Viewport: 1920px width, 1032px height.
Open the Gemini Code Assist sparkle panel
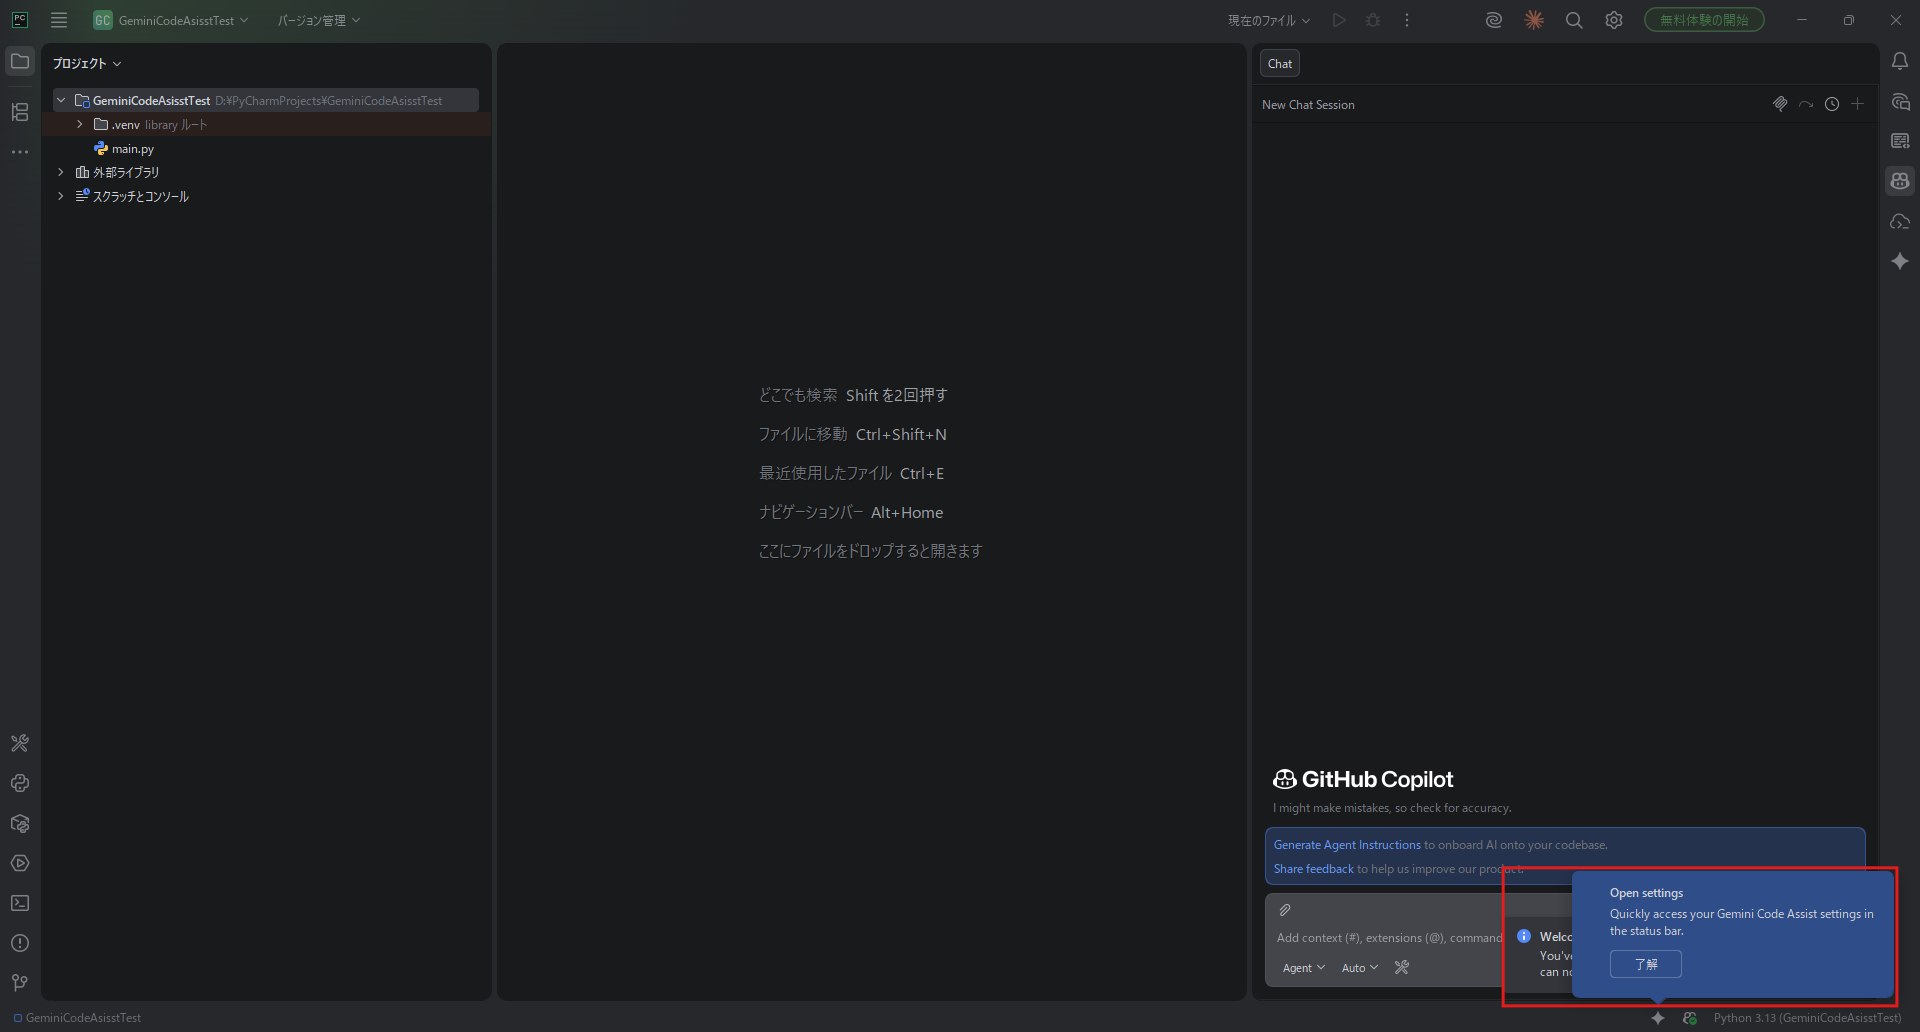click(1900, 261)
